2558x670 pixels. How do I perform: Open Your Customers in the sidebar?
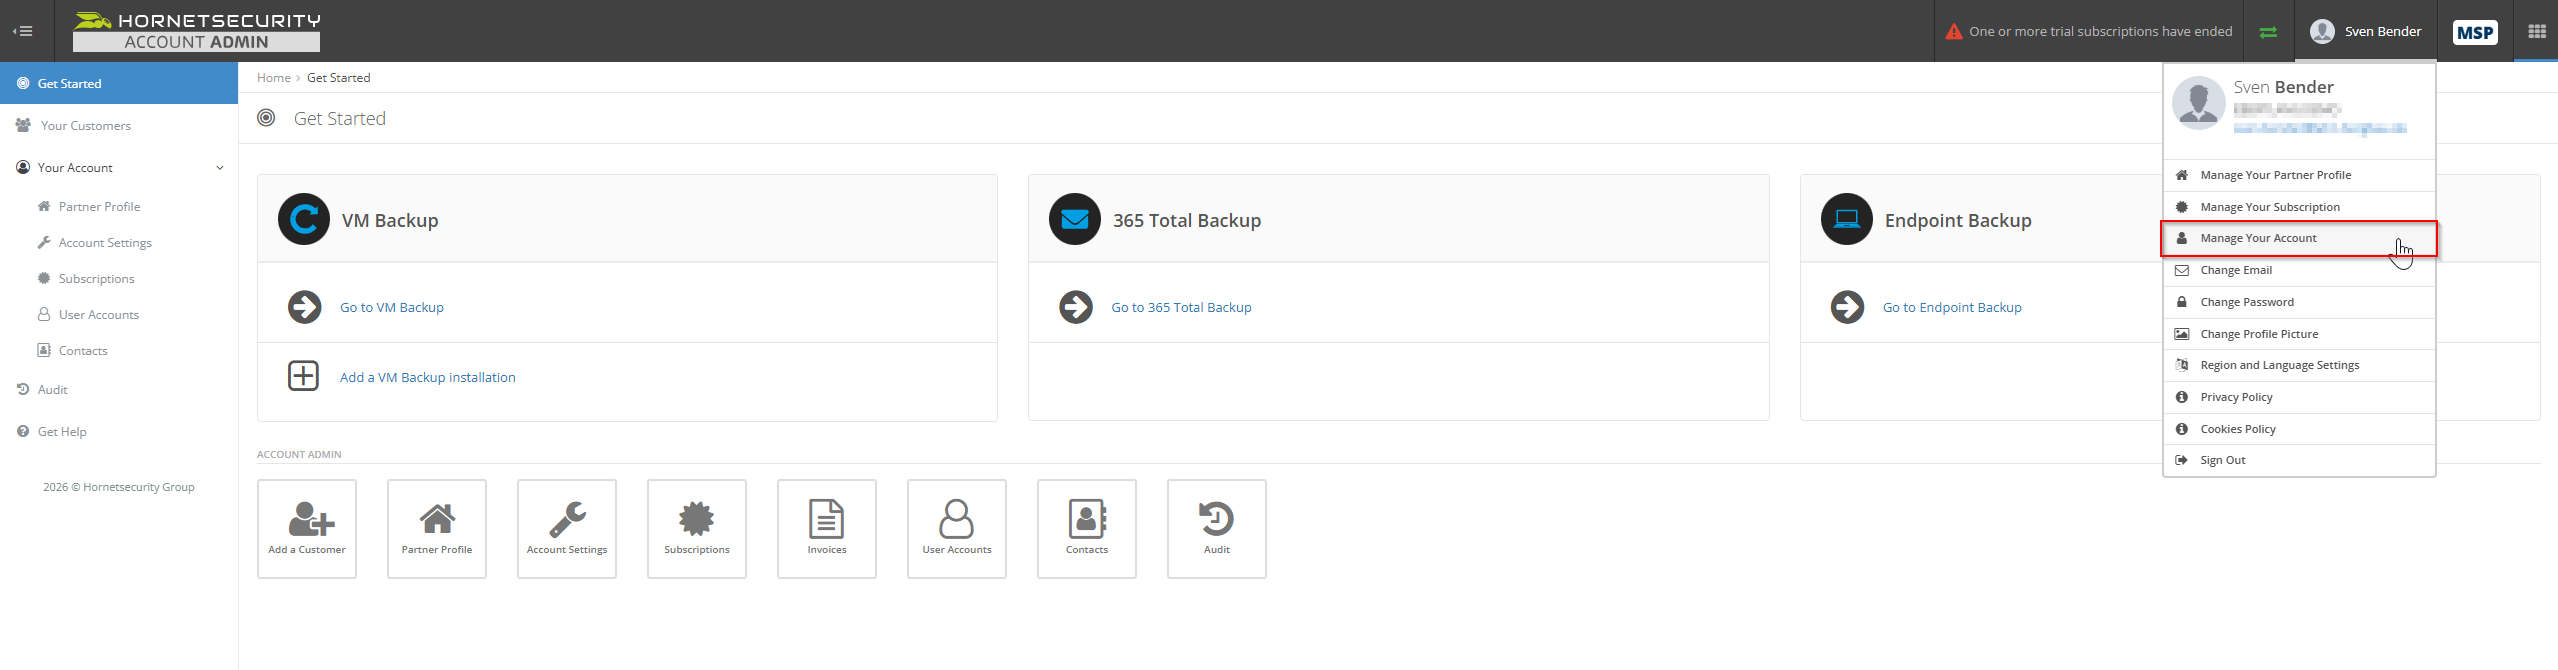pos(86,126)
